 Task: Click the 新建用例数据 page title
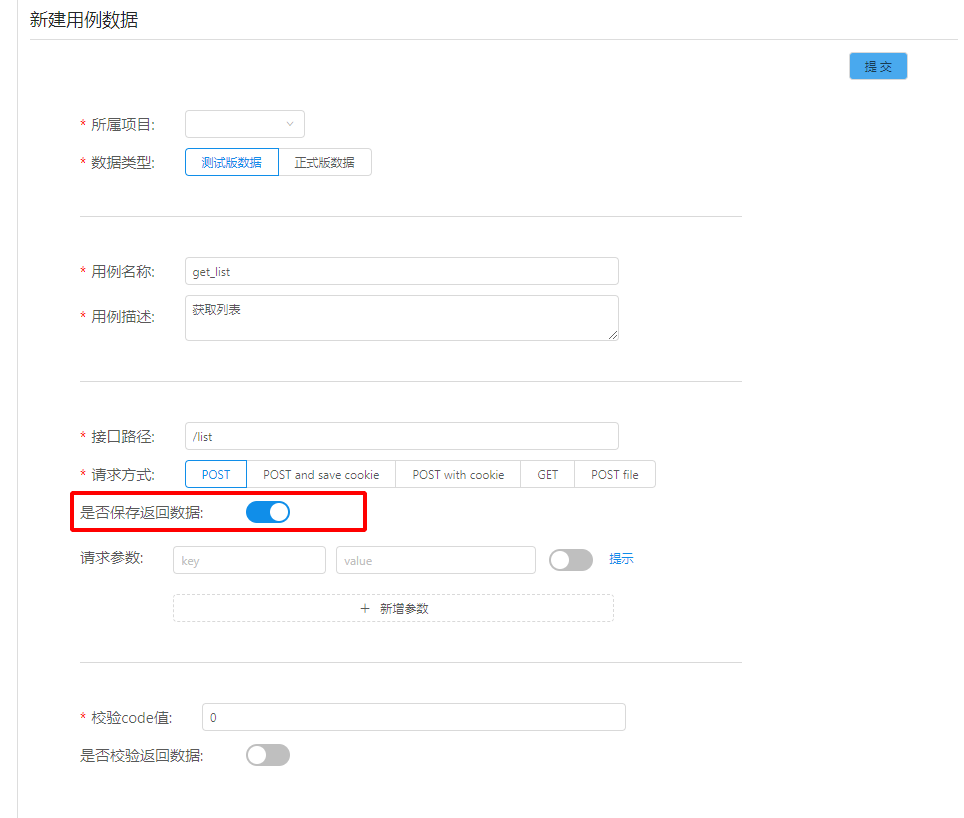tap(84, 20)
